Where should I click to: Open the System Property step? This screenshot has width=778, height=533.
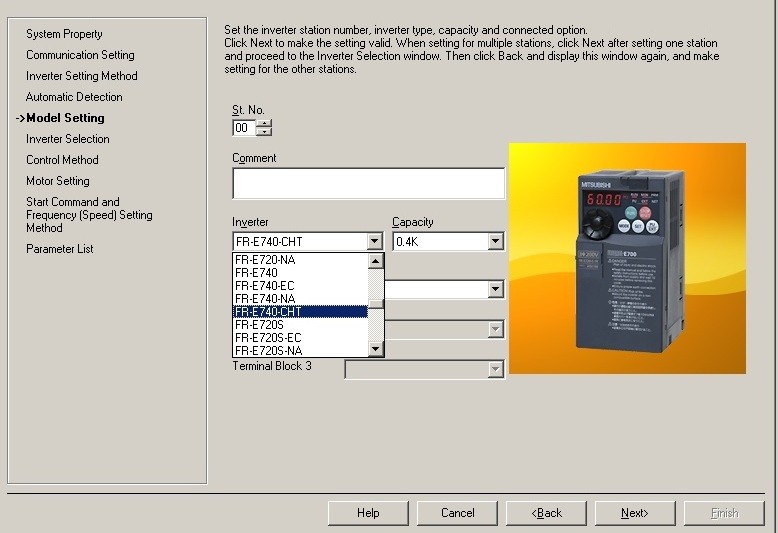[64, 34]
